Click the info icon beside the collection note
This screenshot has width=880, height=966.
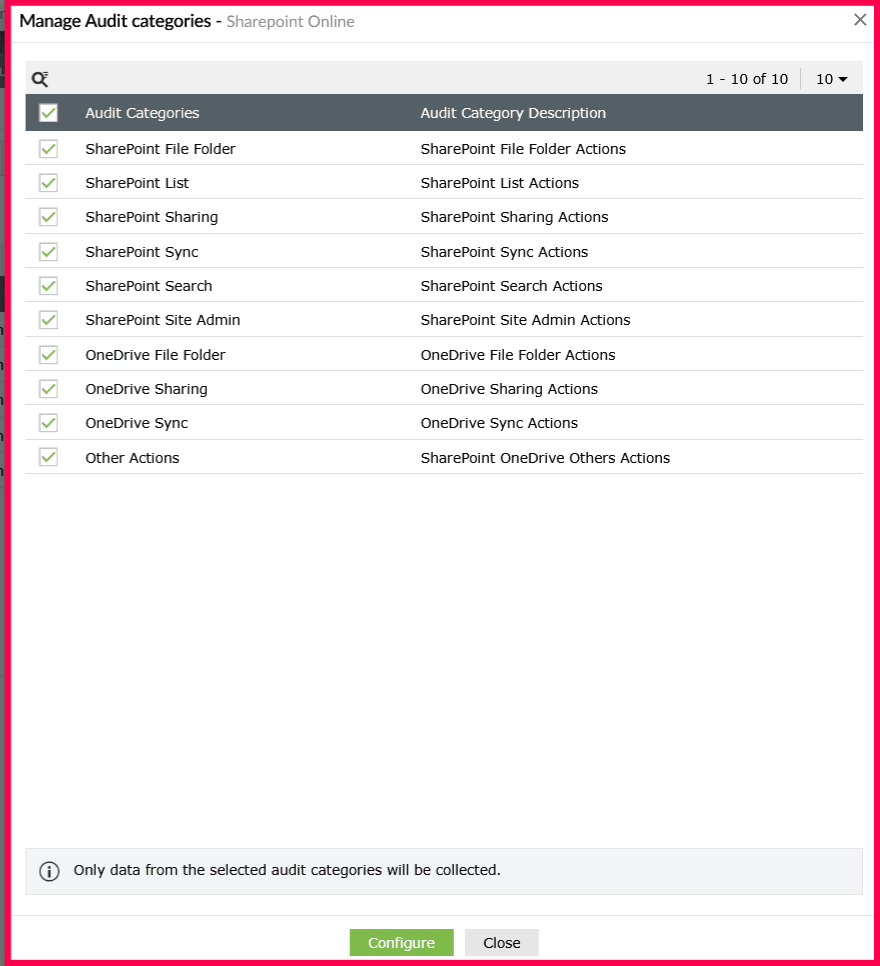[49, 871]
